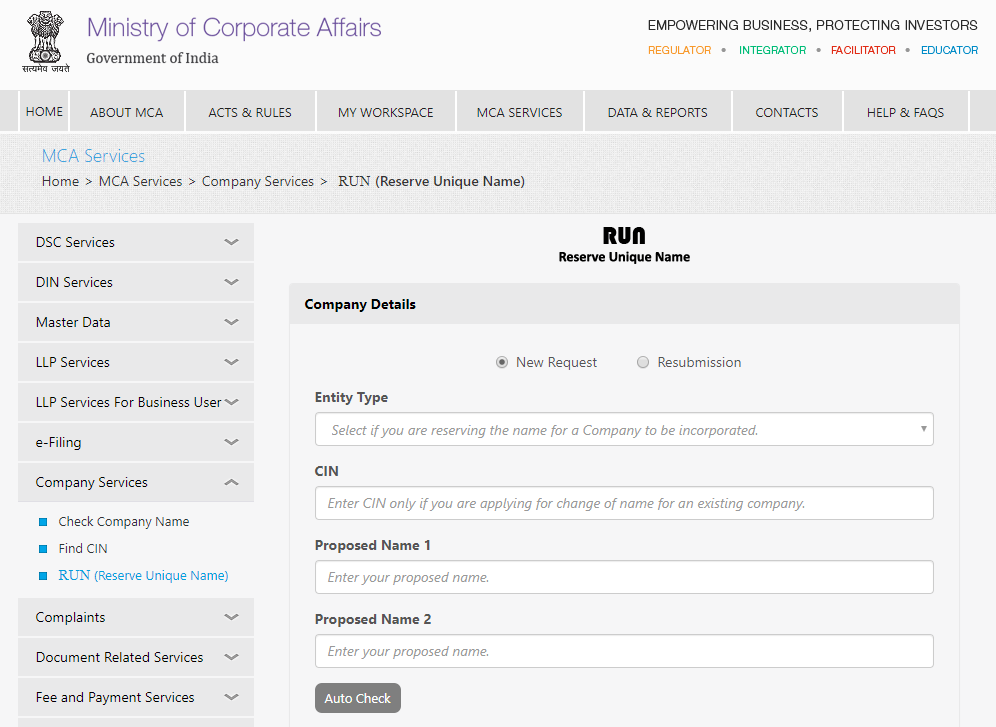This screenshot has height=727, width=996.
Task: Click the blue bullet beside Find CIN
Action: (43, 549)
